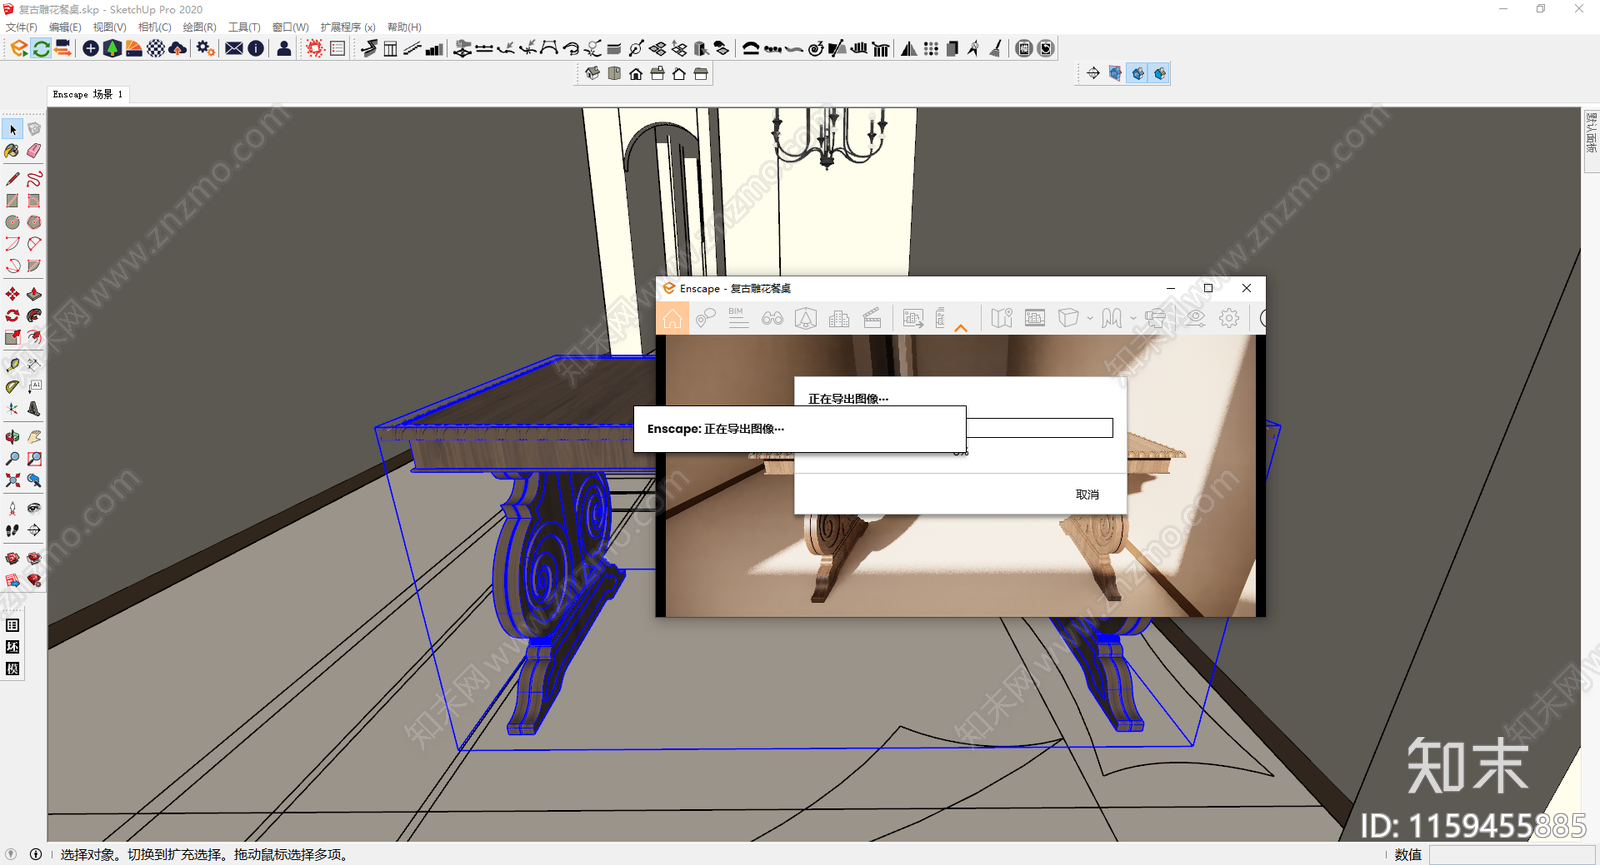The height and width of the screenshot is (865, 1600).
Task: Open the 帮助(H) menu
Action: click(x=404, y=27)
